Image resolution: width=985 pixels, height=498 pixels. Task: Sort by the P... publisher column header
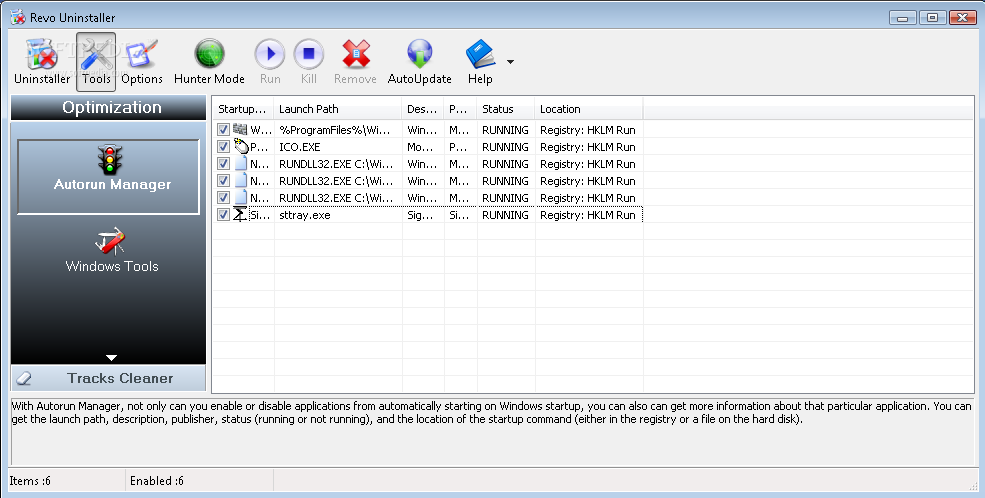pos(460,109)
